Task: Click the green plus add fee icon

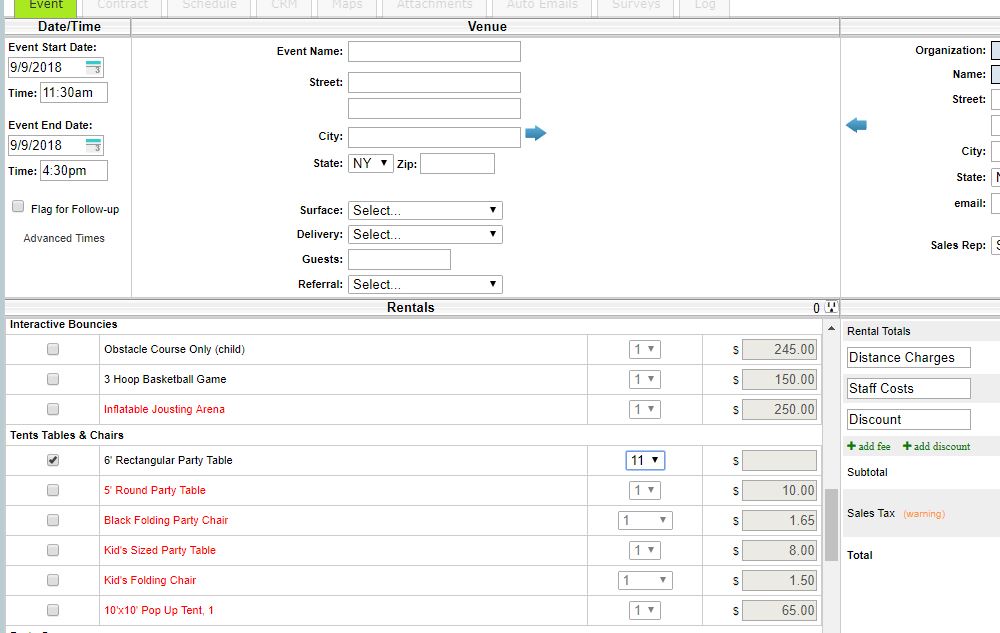Action: pyautogui.click(x=852, y=446)
